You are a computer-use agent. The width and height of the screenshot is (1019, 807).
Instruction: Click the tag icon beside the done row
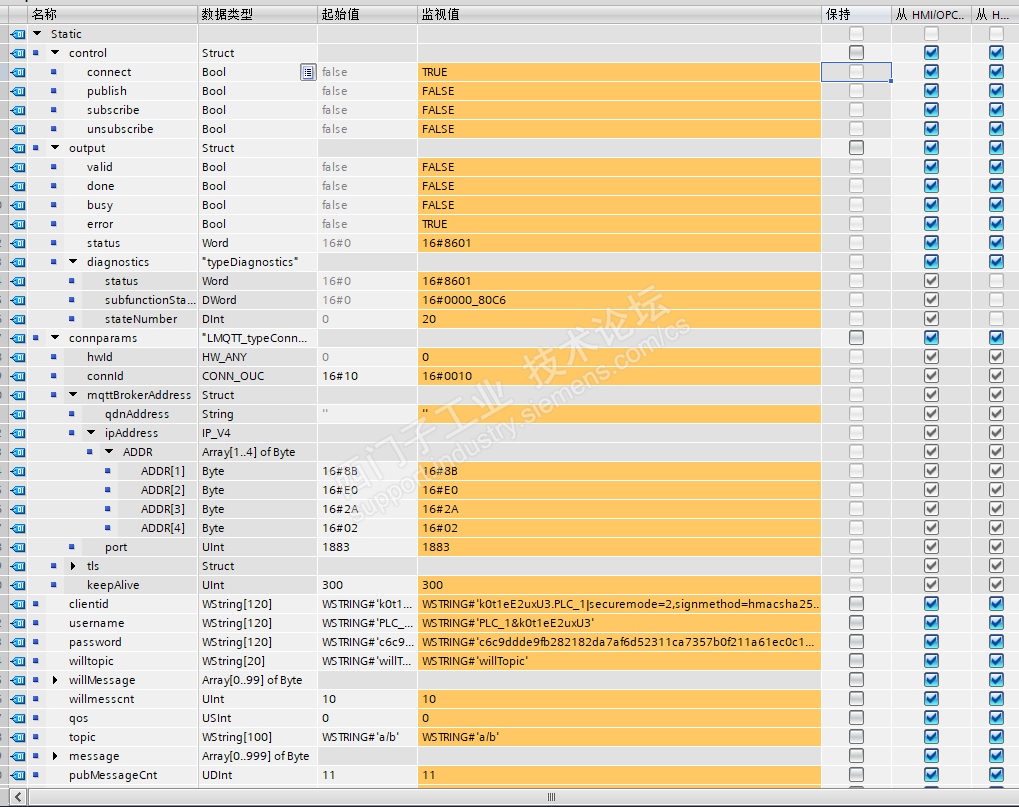[18, 186]
